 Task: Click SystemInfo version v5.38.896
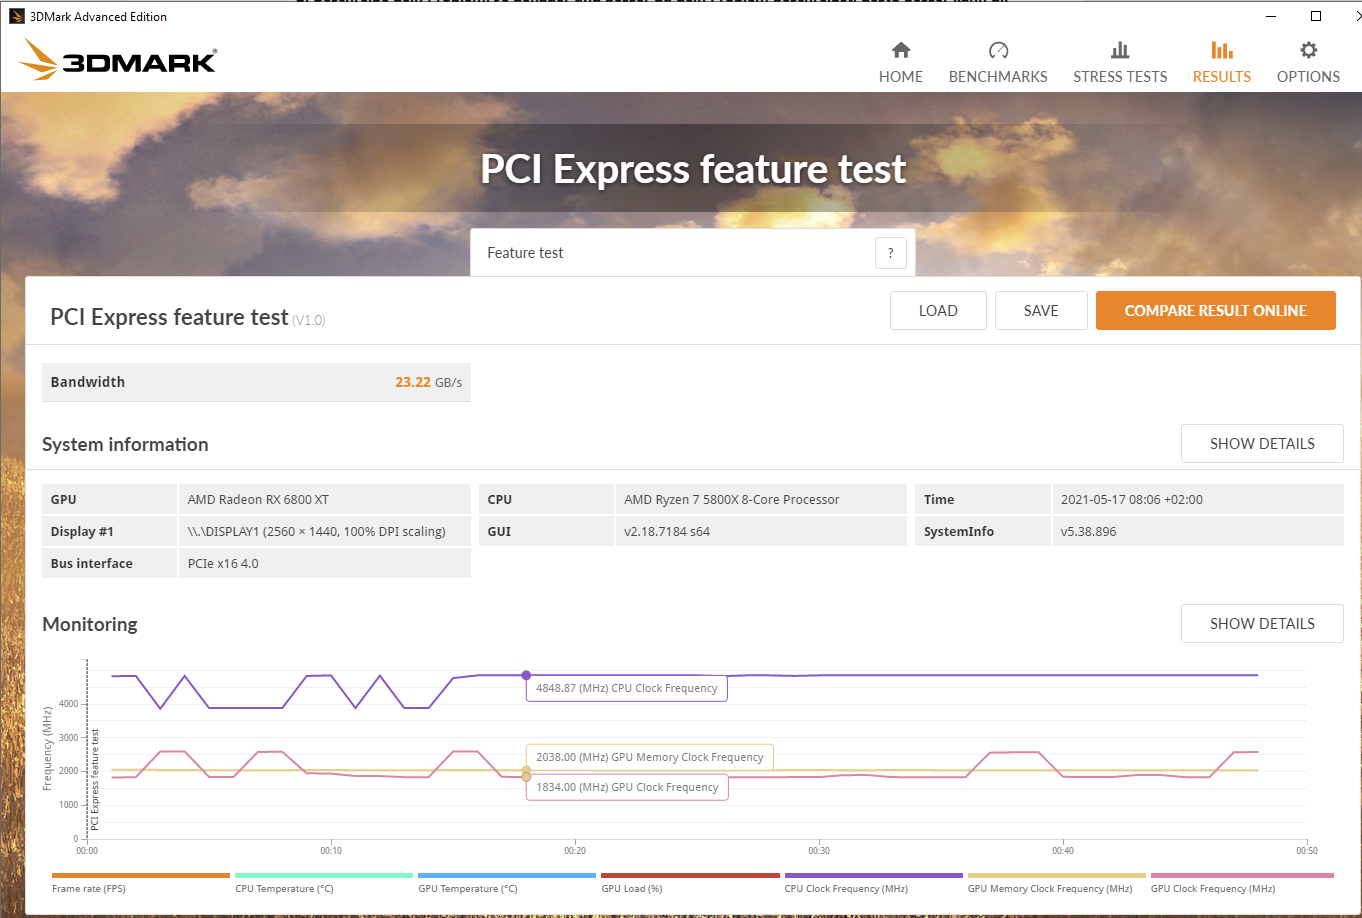(x=1088, y=531)
